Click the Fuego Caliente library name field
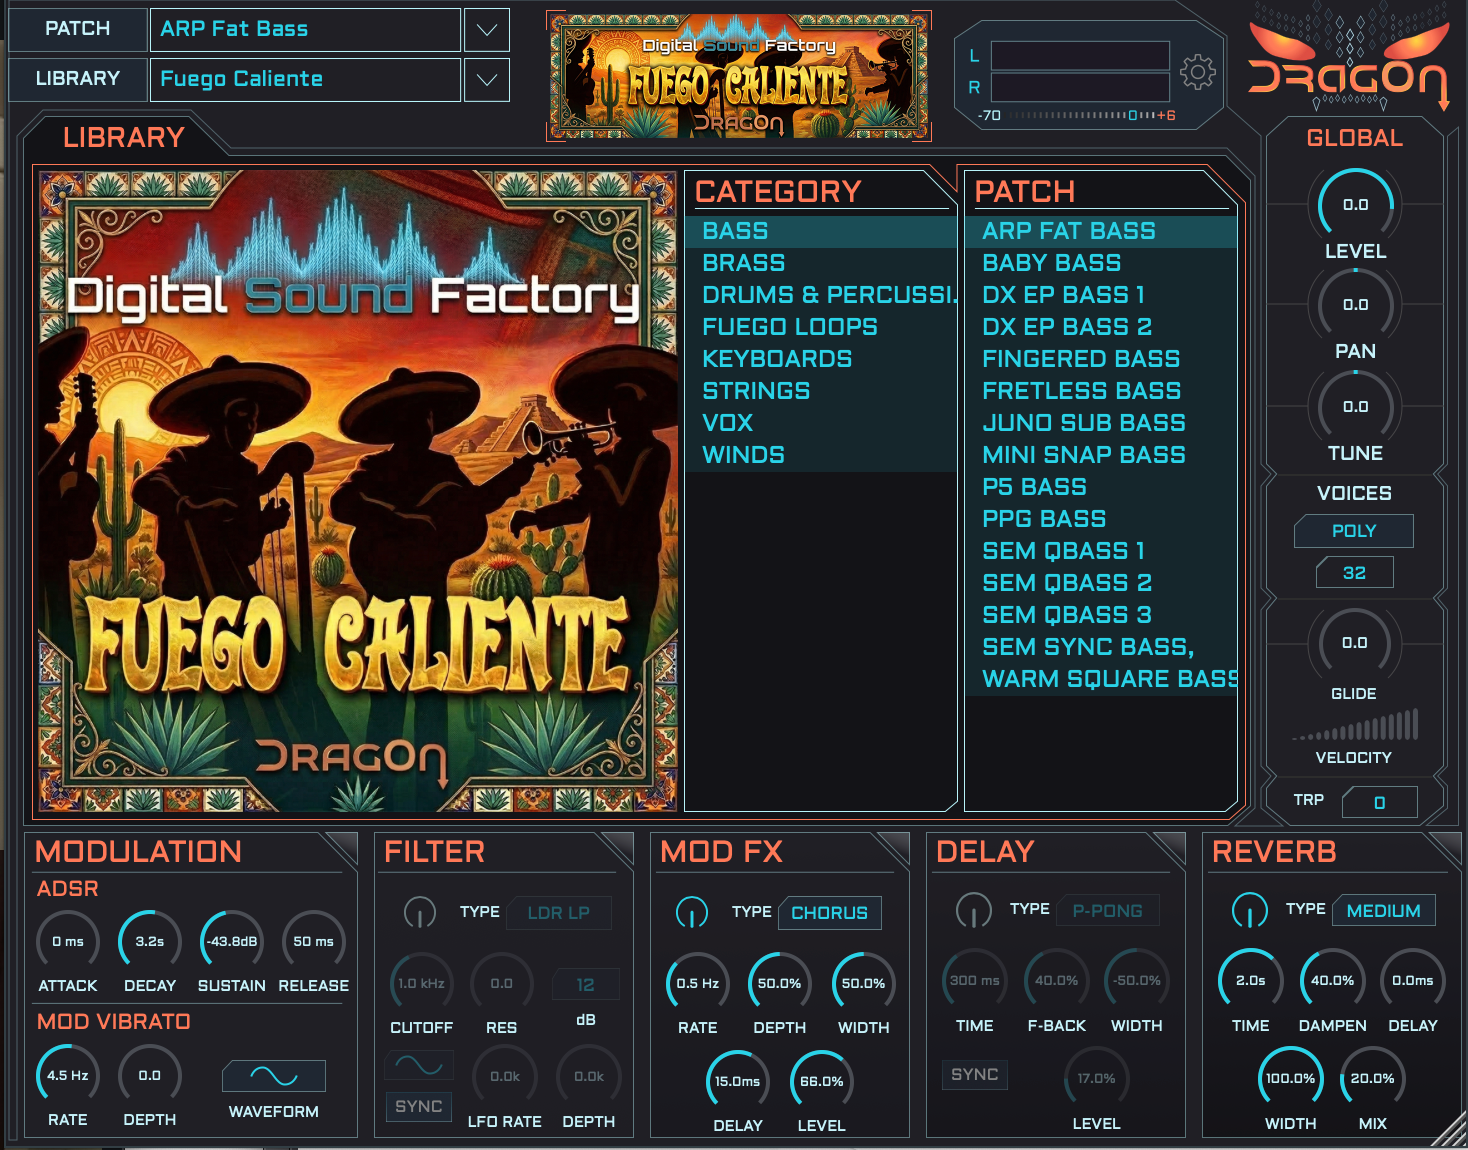This screenshot has height=1150, width=1468. [x=305, y=80]
